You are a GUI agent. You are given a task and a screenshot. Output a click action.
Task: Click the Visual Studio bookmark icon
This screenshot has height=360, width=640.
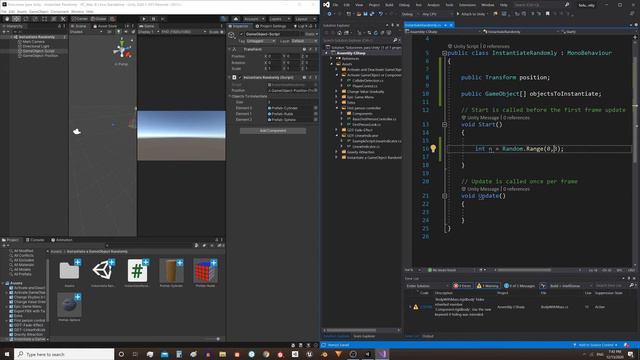(547, 14)
